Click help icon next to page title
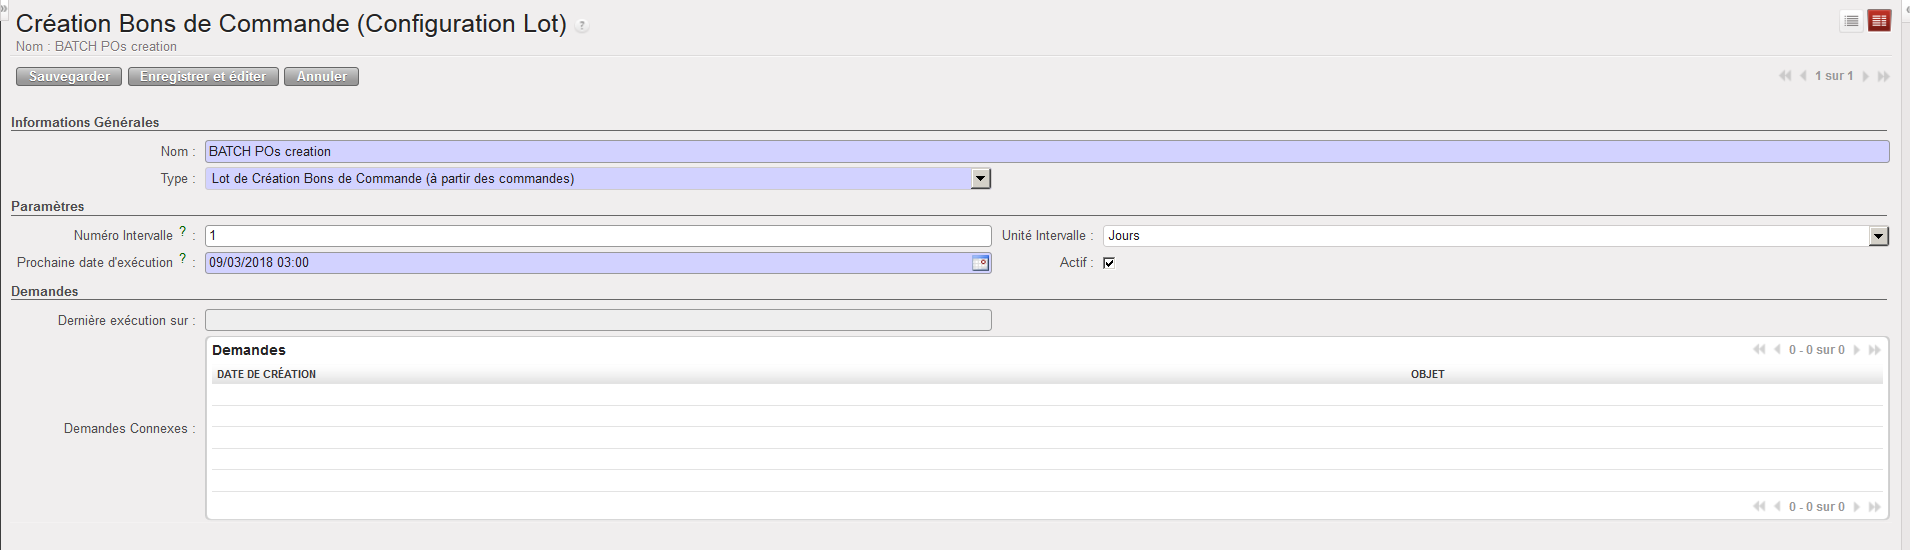1910x550 pixels. [x=582, y=26]
